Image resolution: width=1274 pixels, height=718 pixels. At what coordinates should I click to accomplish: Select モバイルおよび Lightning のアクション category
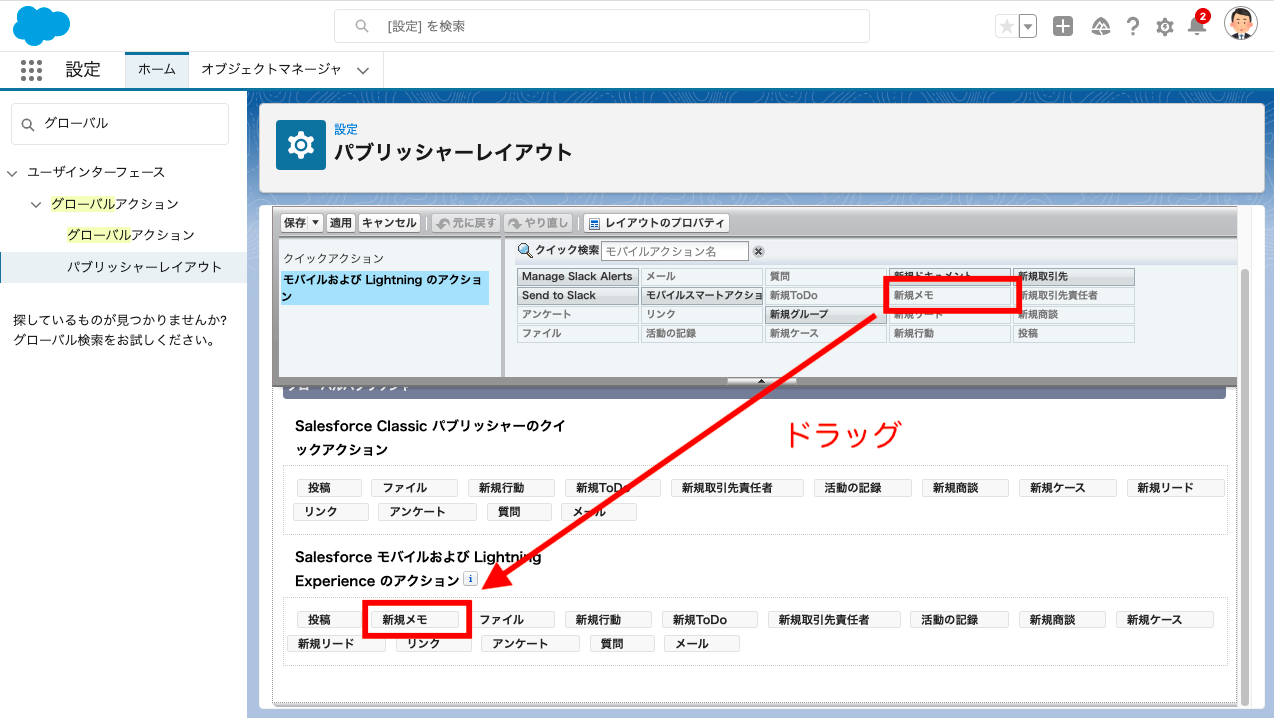tap(385, 288)
